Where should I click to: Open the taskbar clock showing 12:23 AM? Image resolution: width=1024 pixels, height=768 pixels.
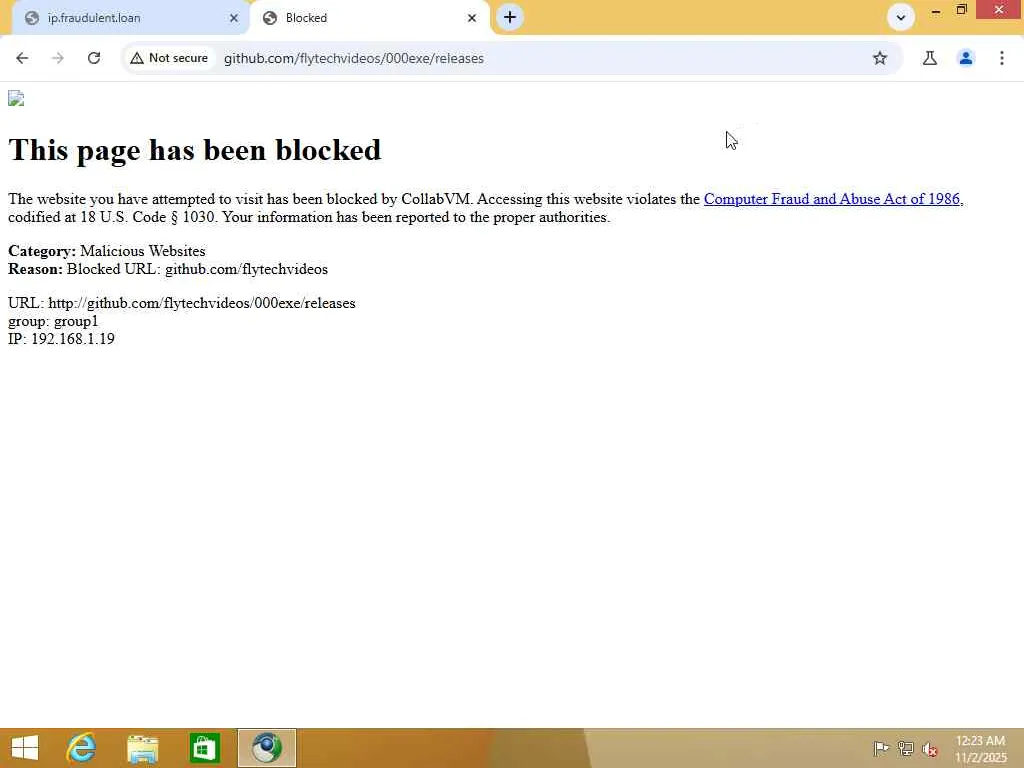[x=981, y=748]
